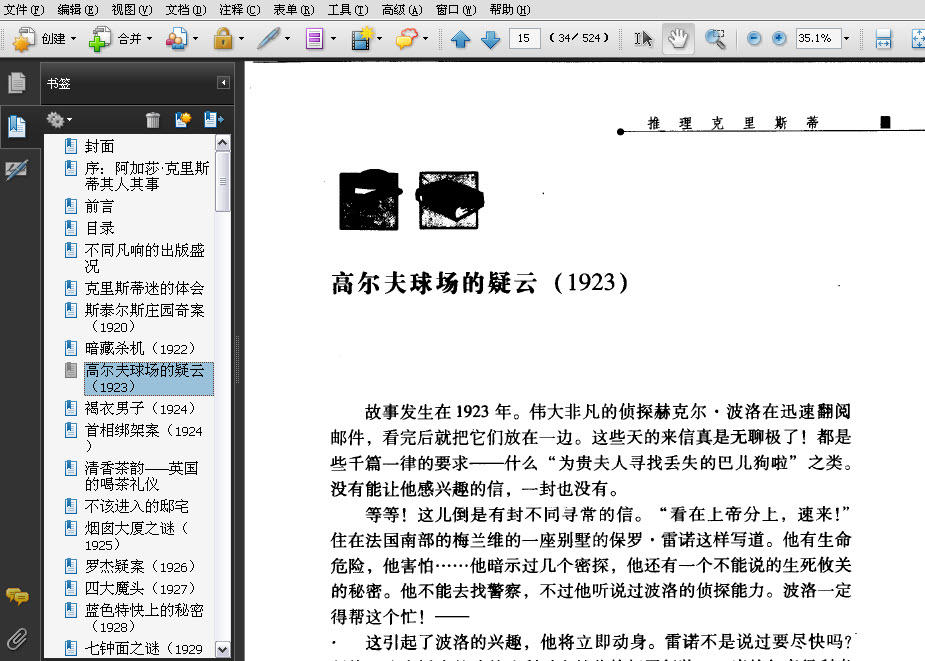Open the 文档 (Document) menu

[186, 9]
